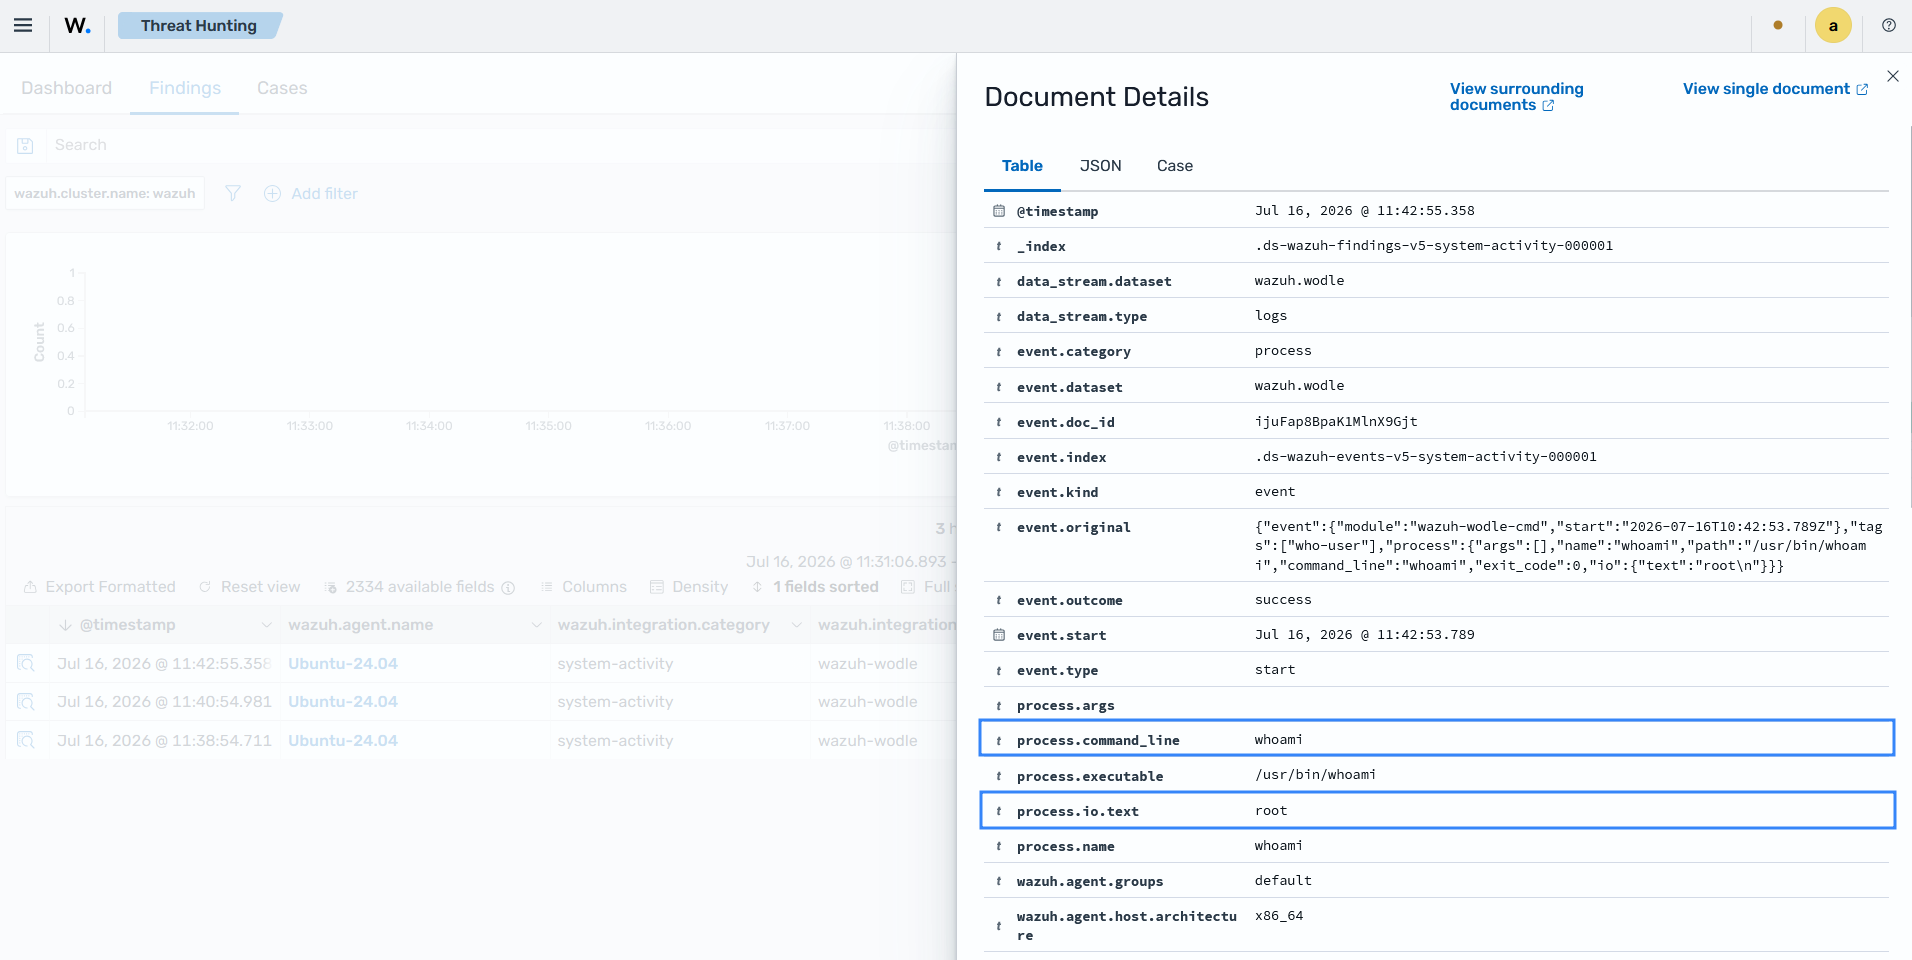Screen dimensions: 1912x960
Task: Click the calendar icon beside event.start field
Action: tap(999, 635)
